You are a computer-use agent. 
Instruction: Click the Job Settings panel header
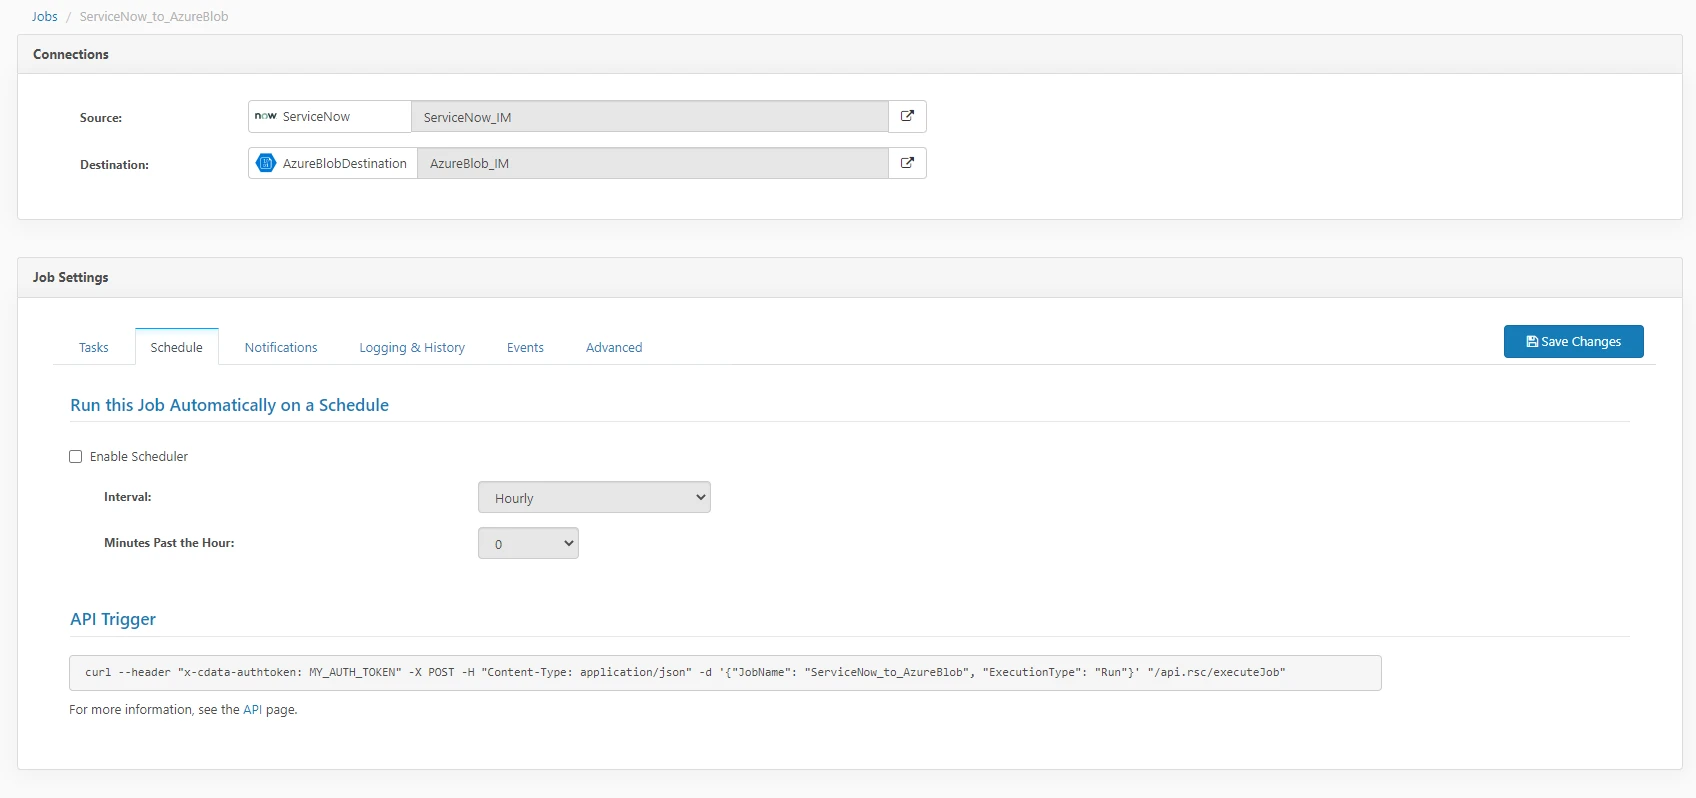coord(850,277)
